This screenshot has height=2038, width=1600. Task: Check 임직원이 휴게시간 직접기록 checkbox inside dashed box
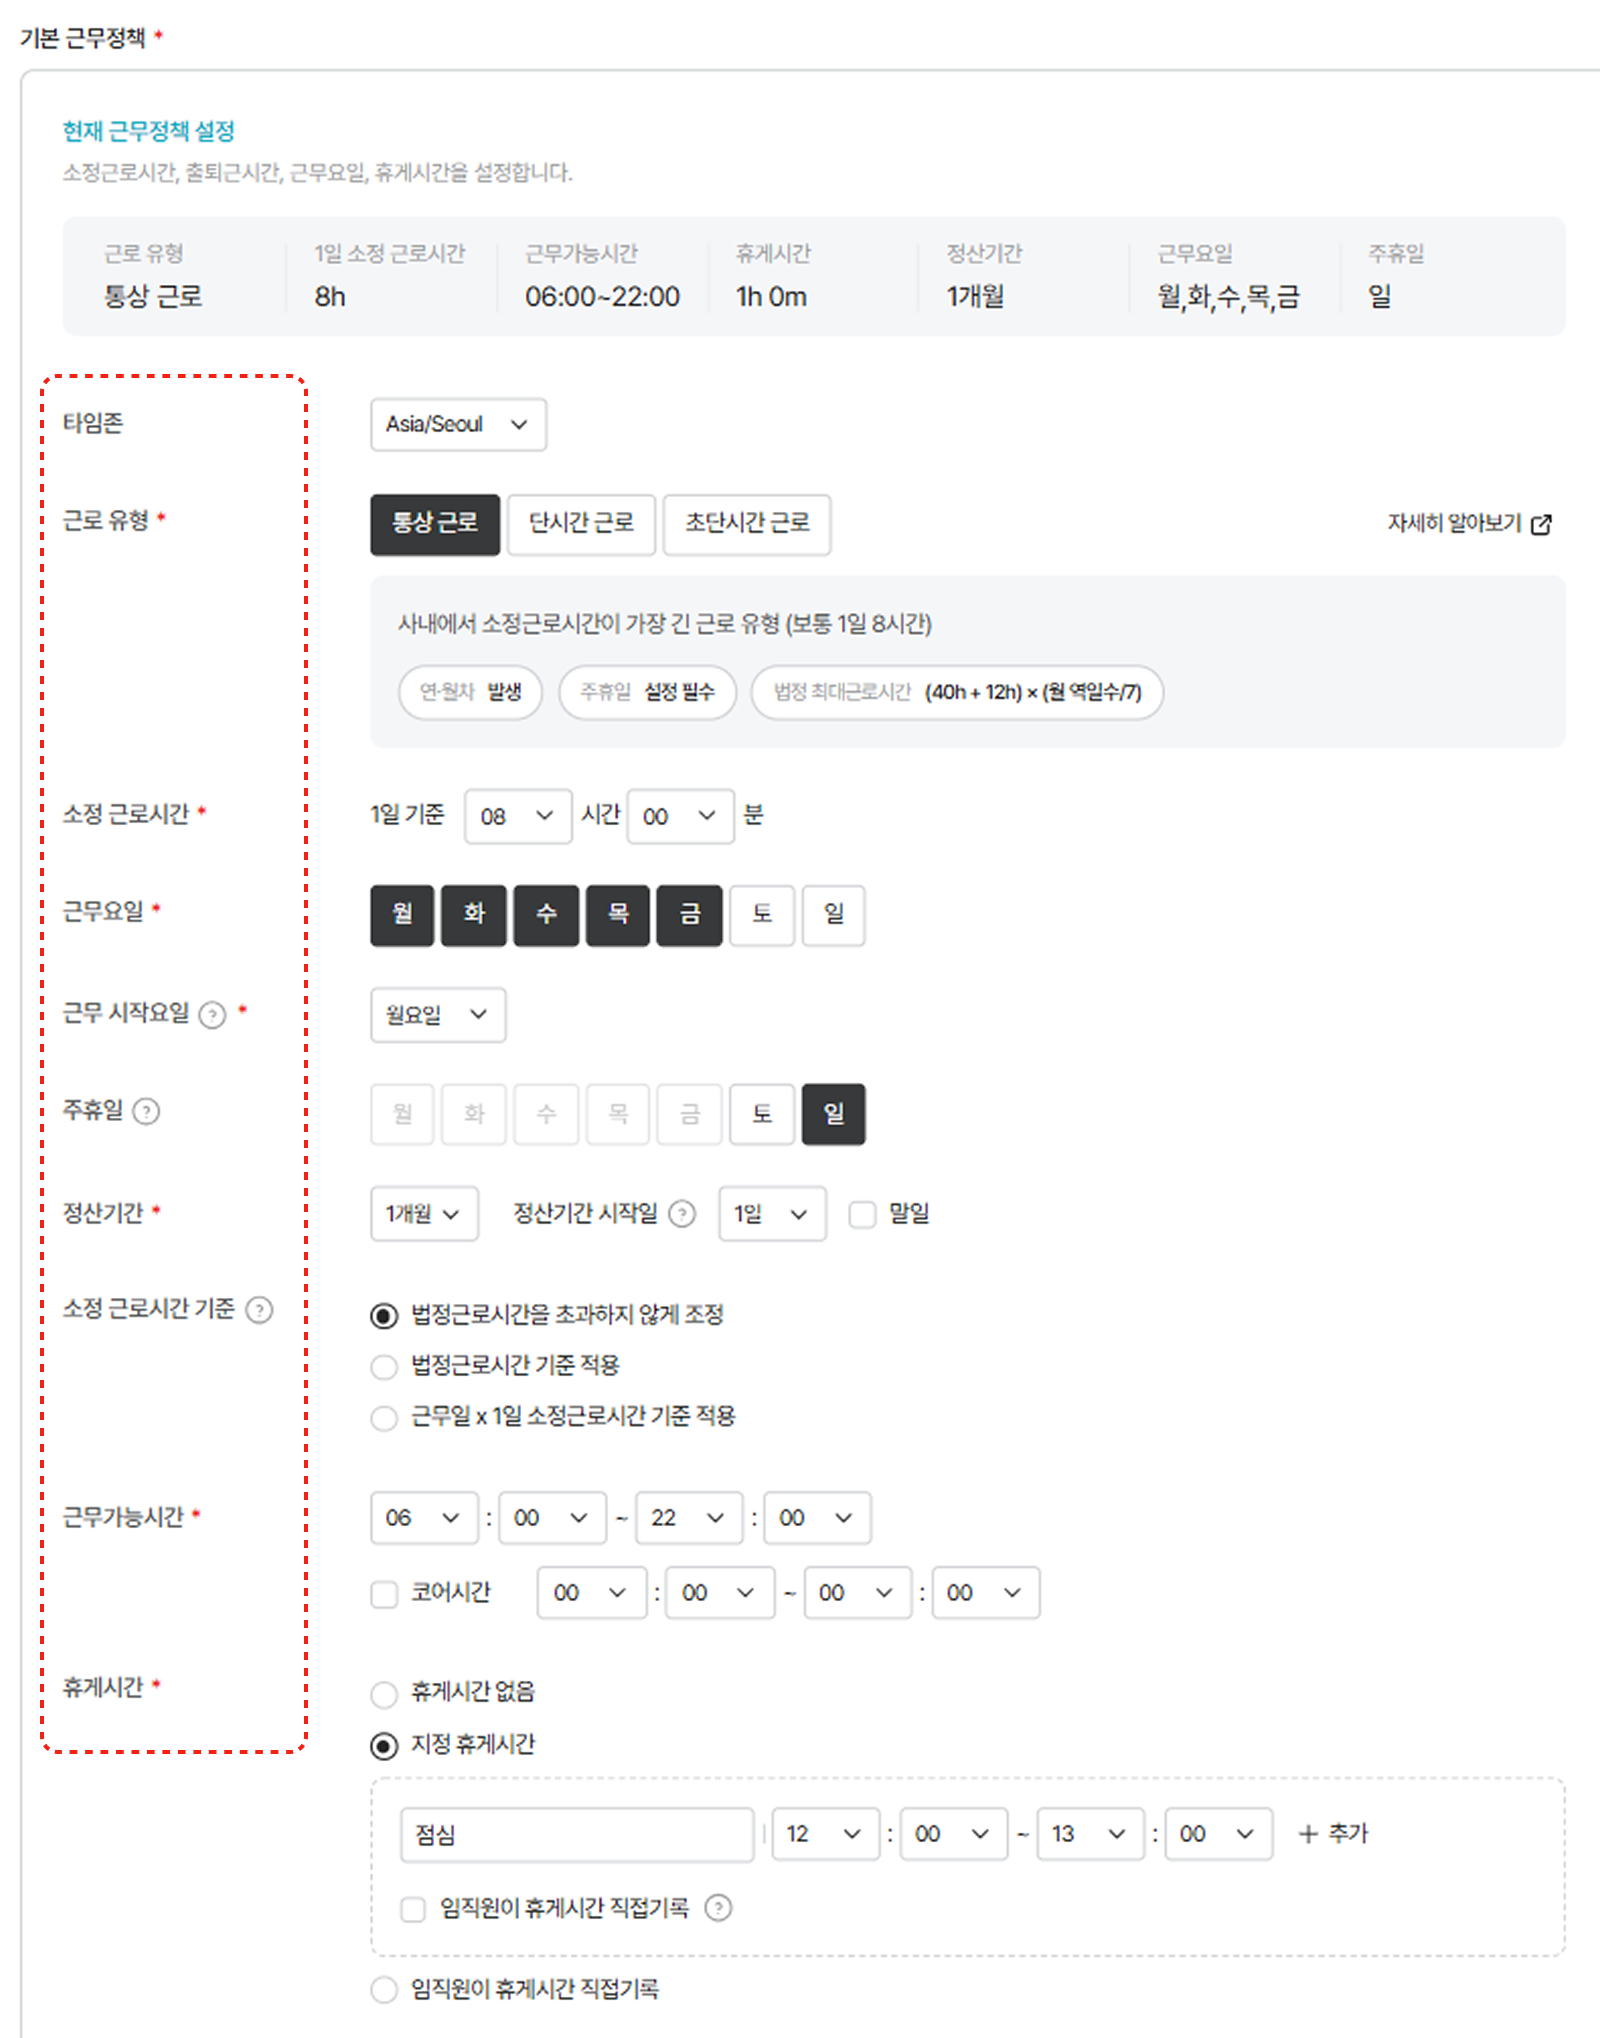pyautogui.click(x=413, y=1909)
